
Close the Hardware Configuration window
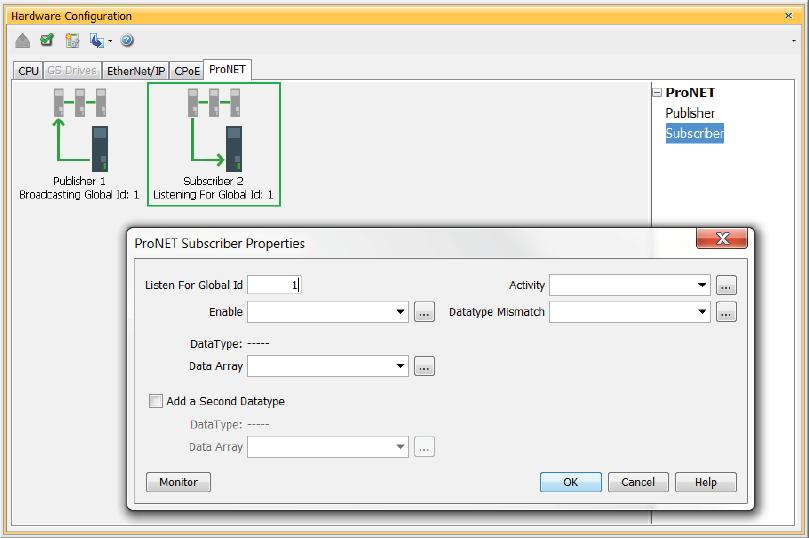[x=788, y=15]
